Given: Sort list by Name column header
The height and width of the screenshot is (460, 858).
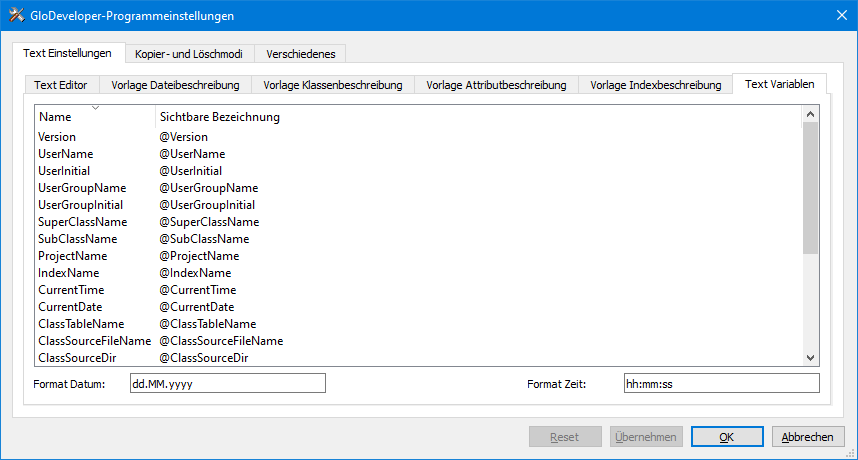Looking at the screenshot, I should click(x=95, y=117).
